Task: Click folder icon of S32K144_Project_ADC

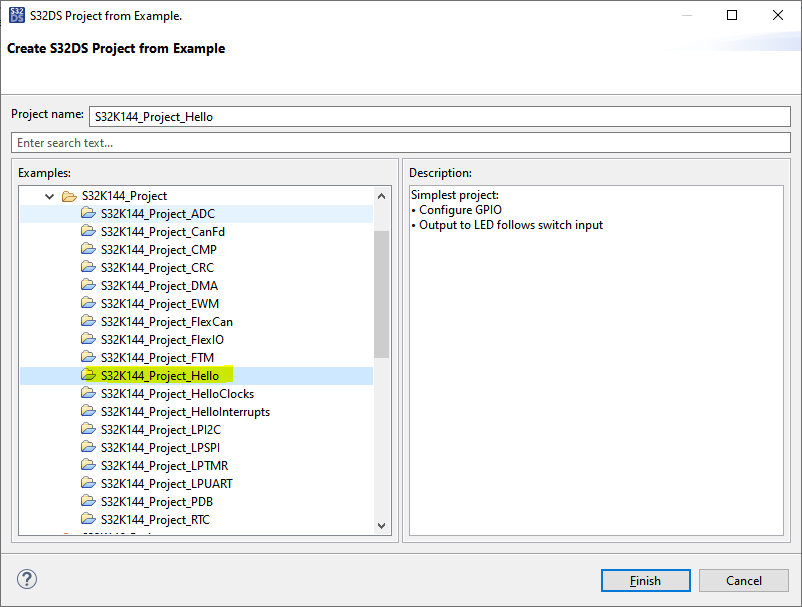Action: [x=88, y=213]
